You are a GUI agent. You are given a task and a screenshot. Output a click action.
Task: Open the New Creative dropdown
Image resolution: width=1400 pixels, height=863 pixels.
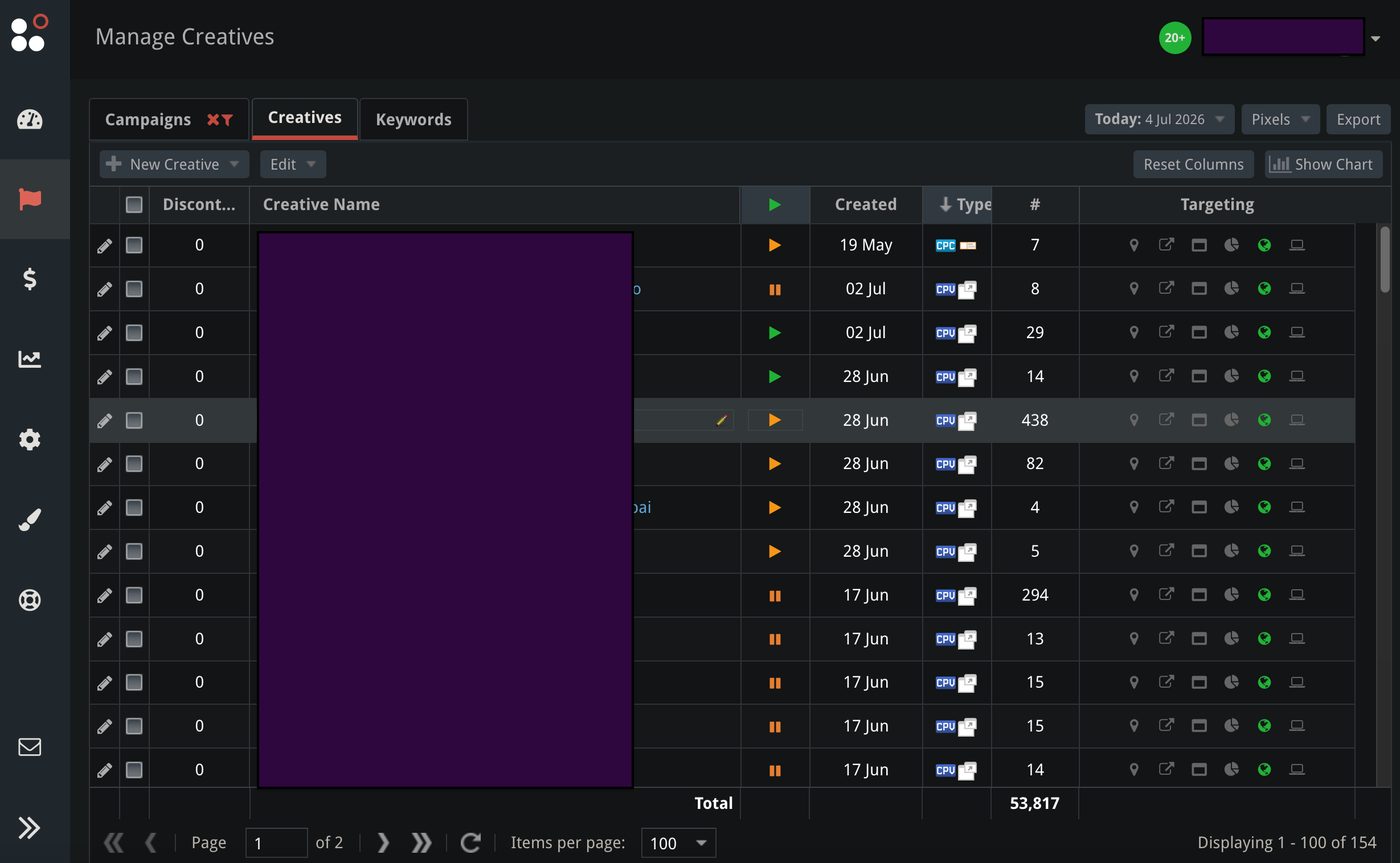(174, 164)
